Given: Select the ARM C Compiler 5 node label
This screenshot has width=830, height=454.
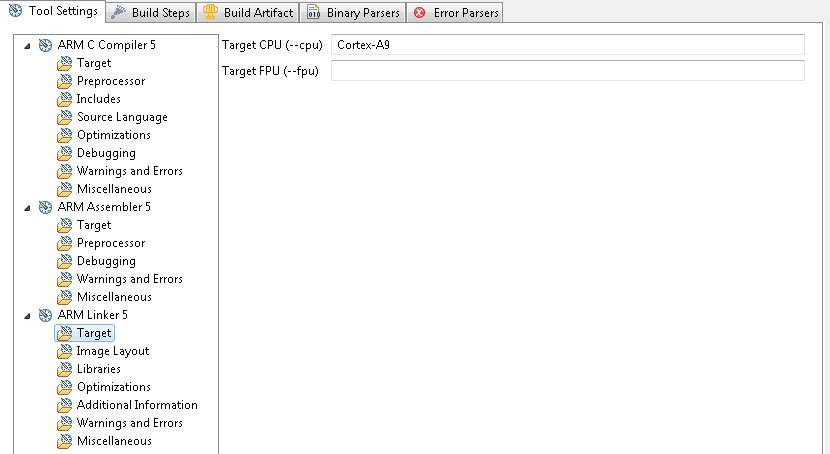Looking at the screenshot, I should pos(106,45).
